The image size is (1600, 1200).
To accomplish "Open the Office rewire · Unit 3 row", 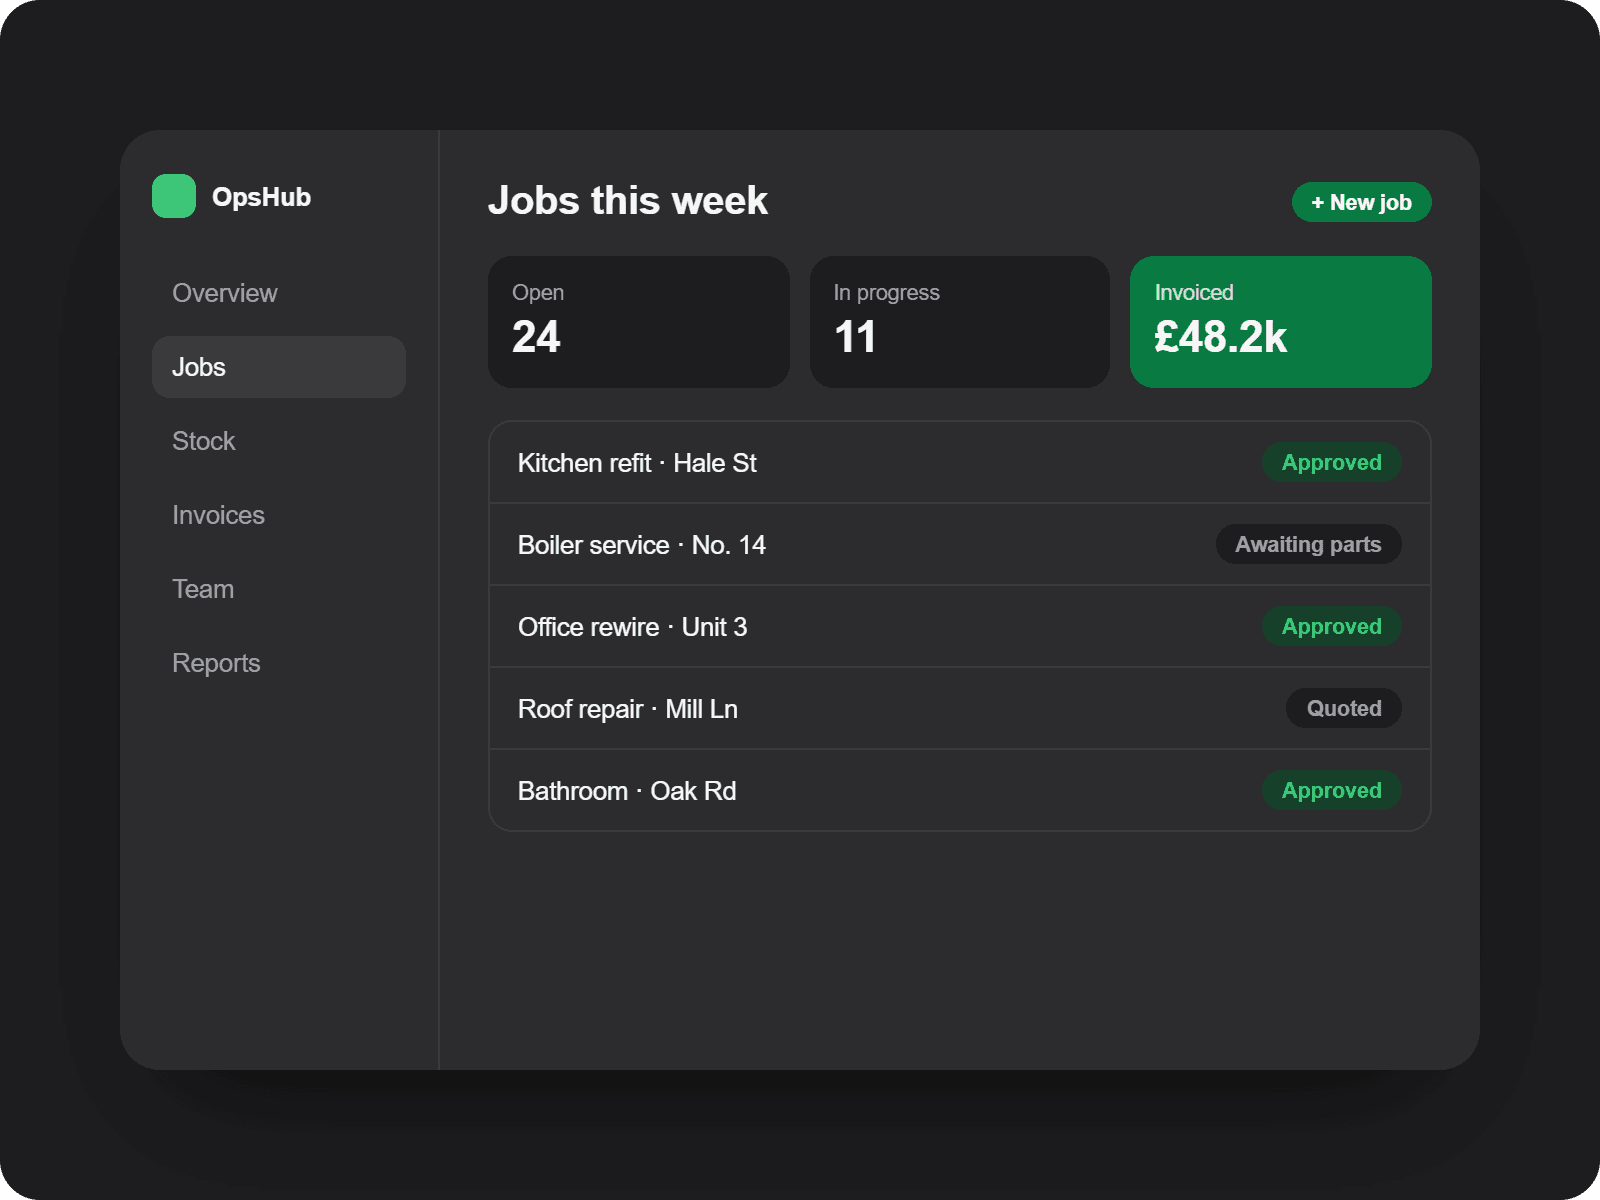I will pos(960,626).
